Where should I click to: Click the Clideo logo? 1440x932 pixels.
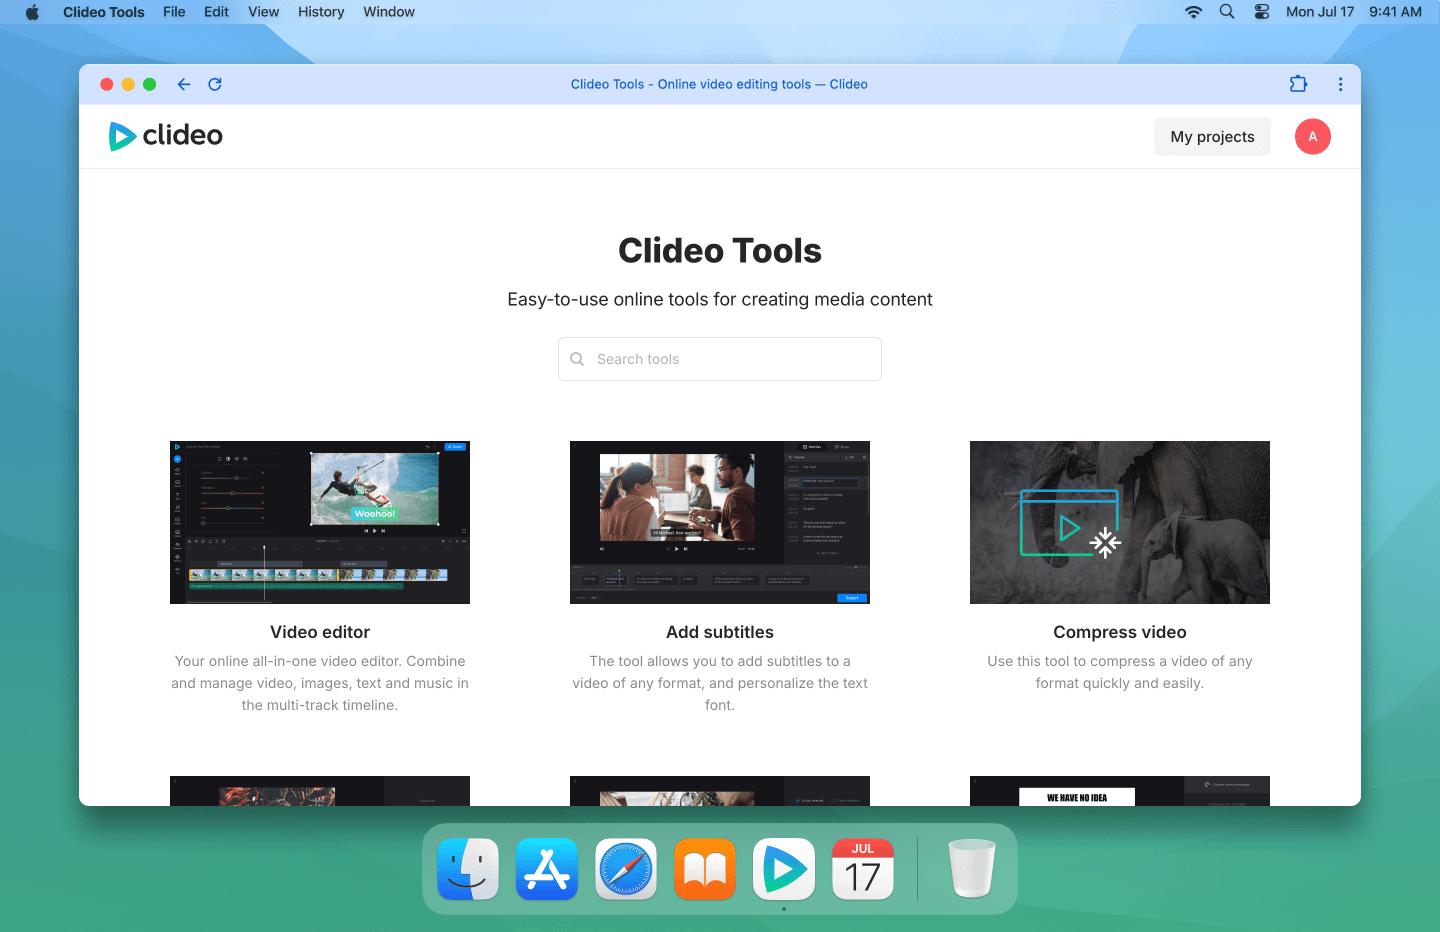click(x=166, y=136)
